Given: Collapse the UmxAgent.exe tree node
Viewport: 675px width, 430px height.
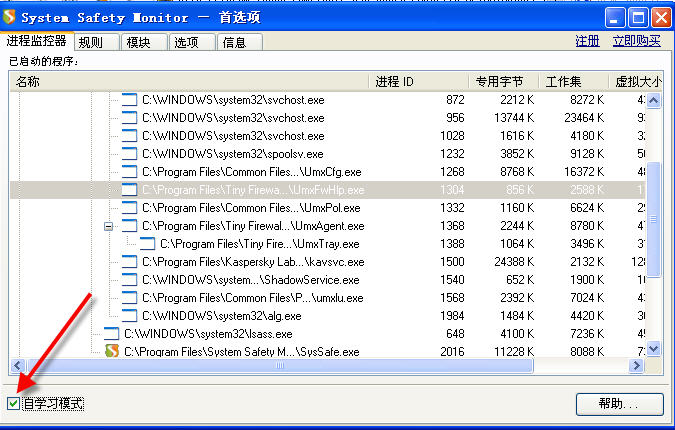Looking at the screenshot, I should (x=108, y=226).
